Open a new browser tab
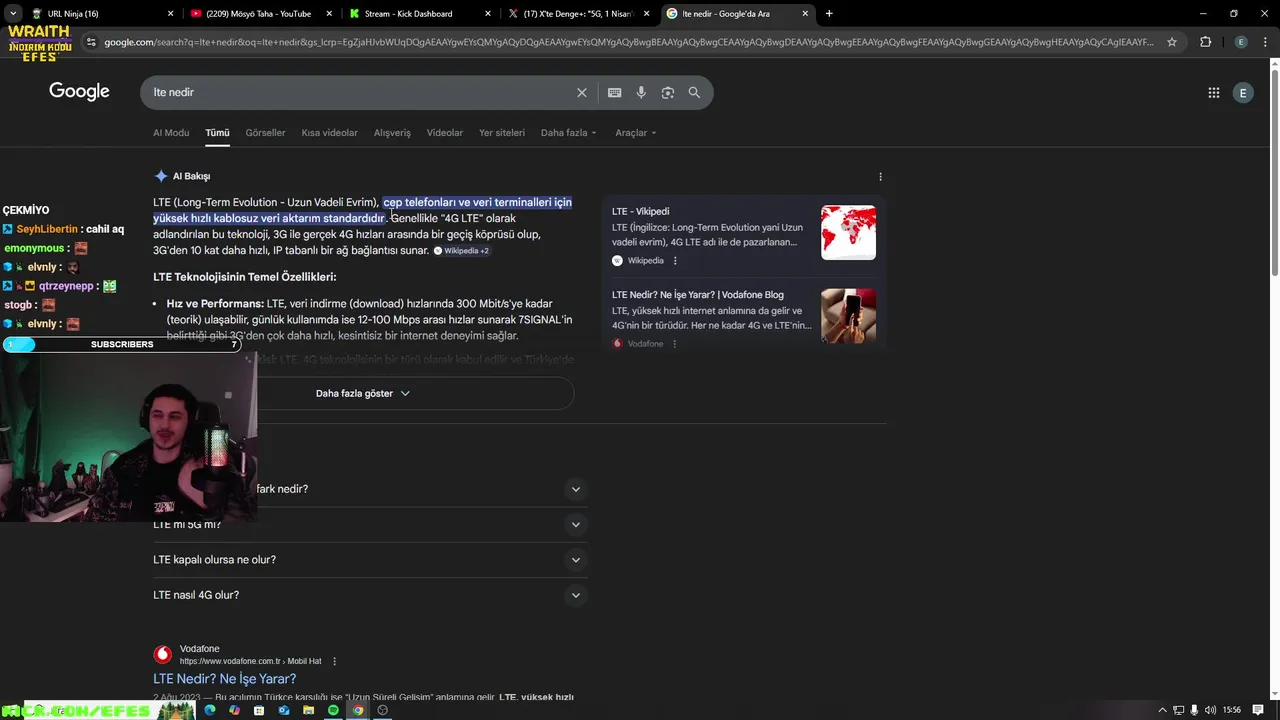 pos(829,14)
